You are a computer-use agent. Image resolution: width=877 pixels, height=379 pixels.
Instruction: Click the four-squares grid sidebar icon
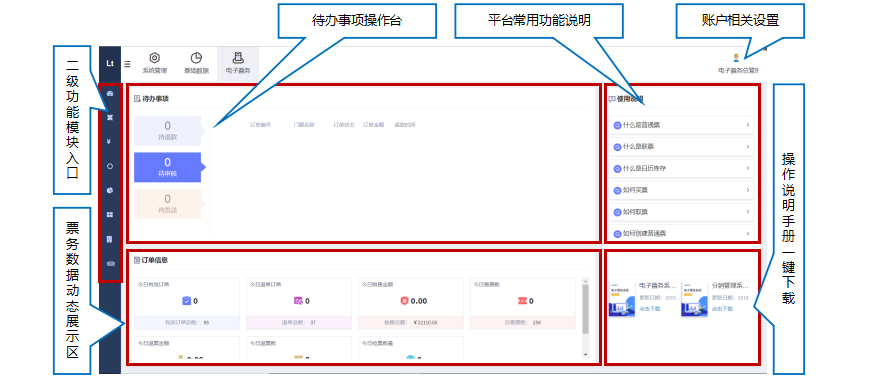click(x=110, y=215)
